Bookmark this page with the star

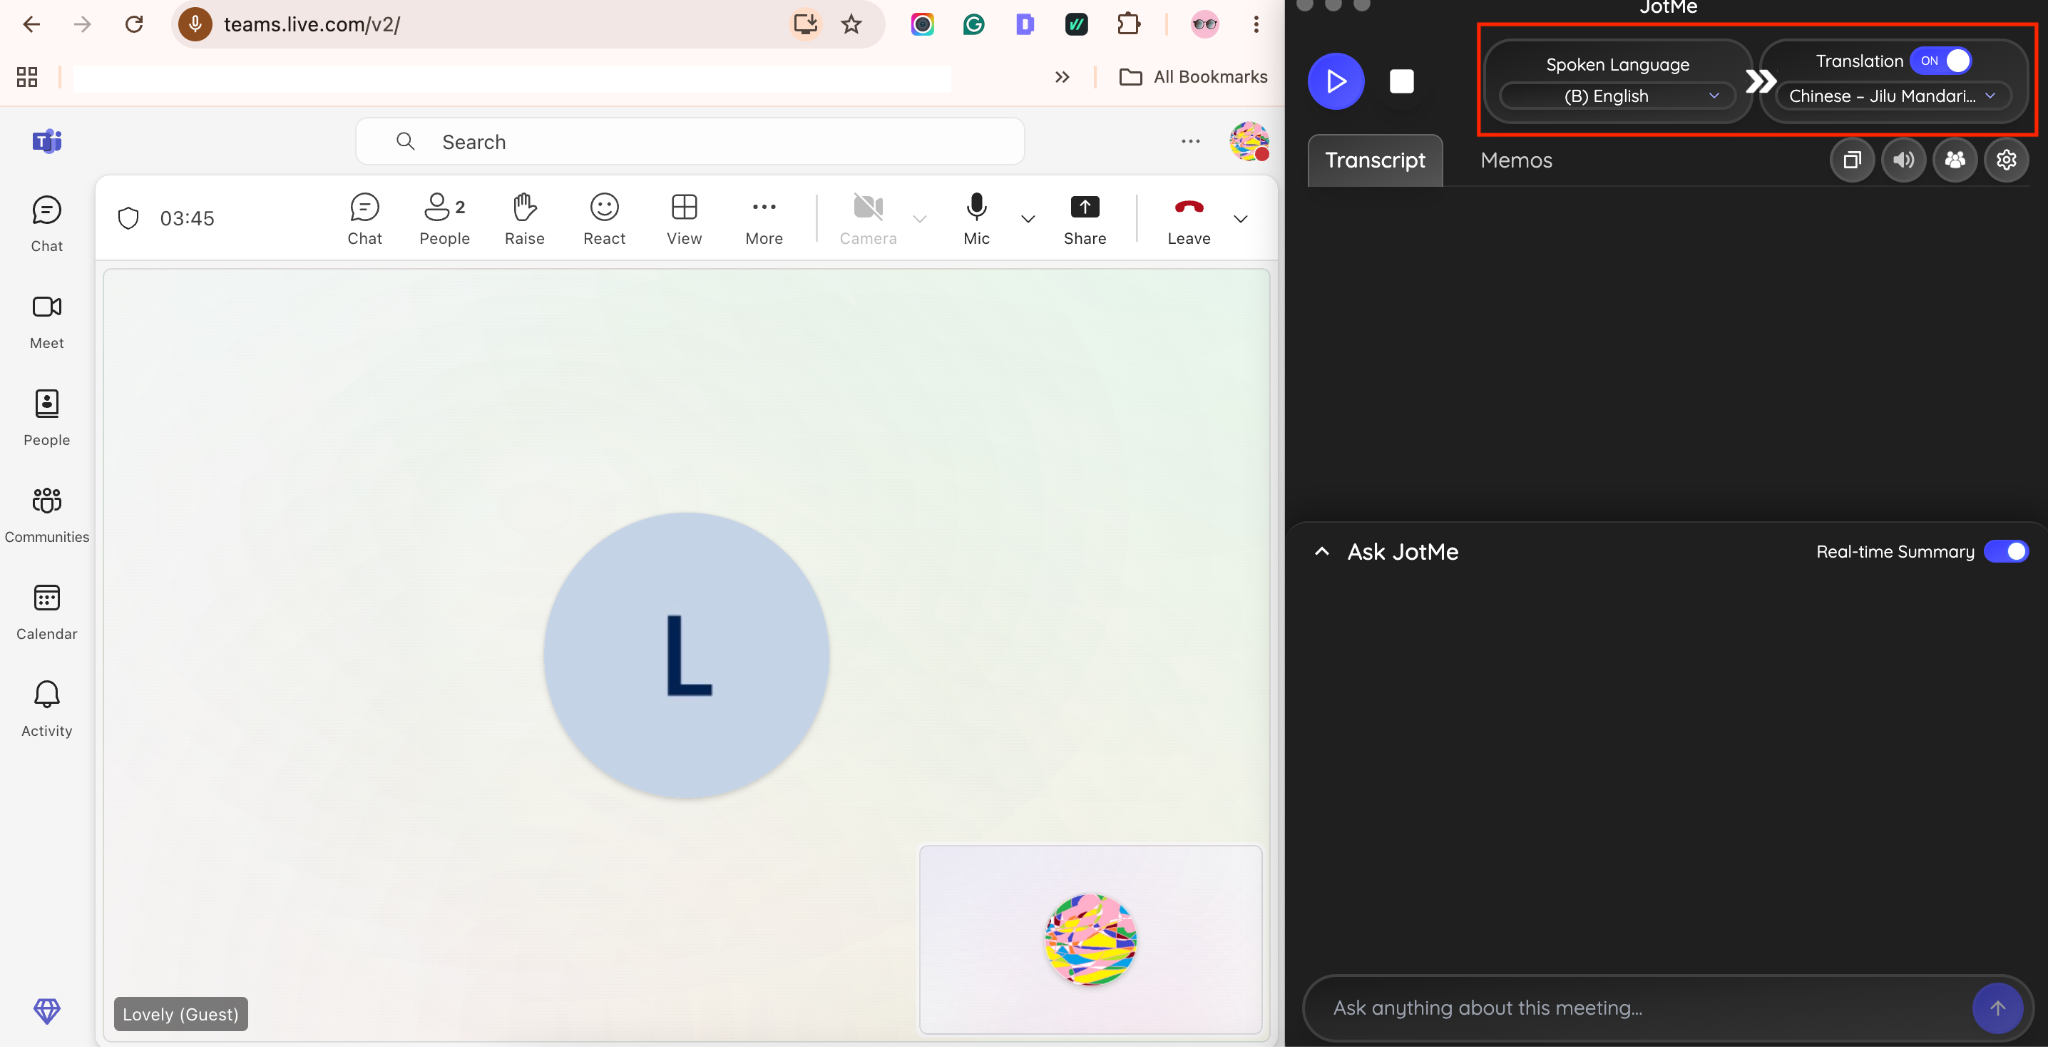[x=851, y=24]
